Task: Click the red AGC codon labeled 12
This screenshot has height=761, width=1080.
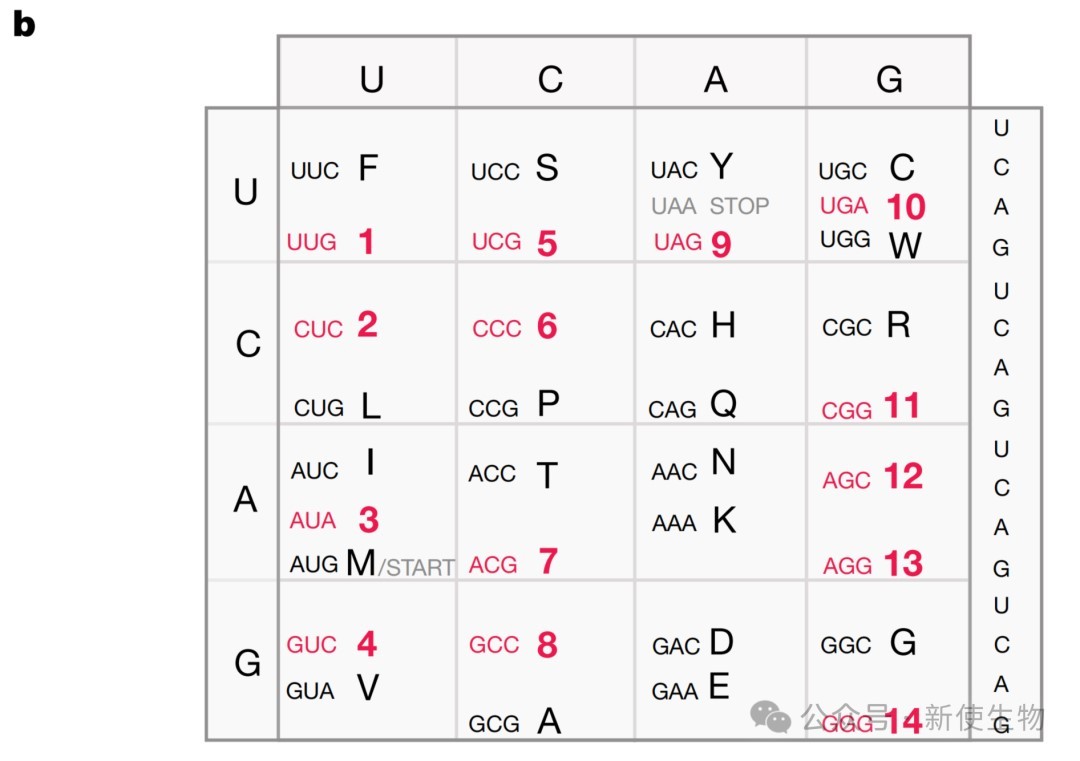Action: [873, 477]
